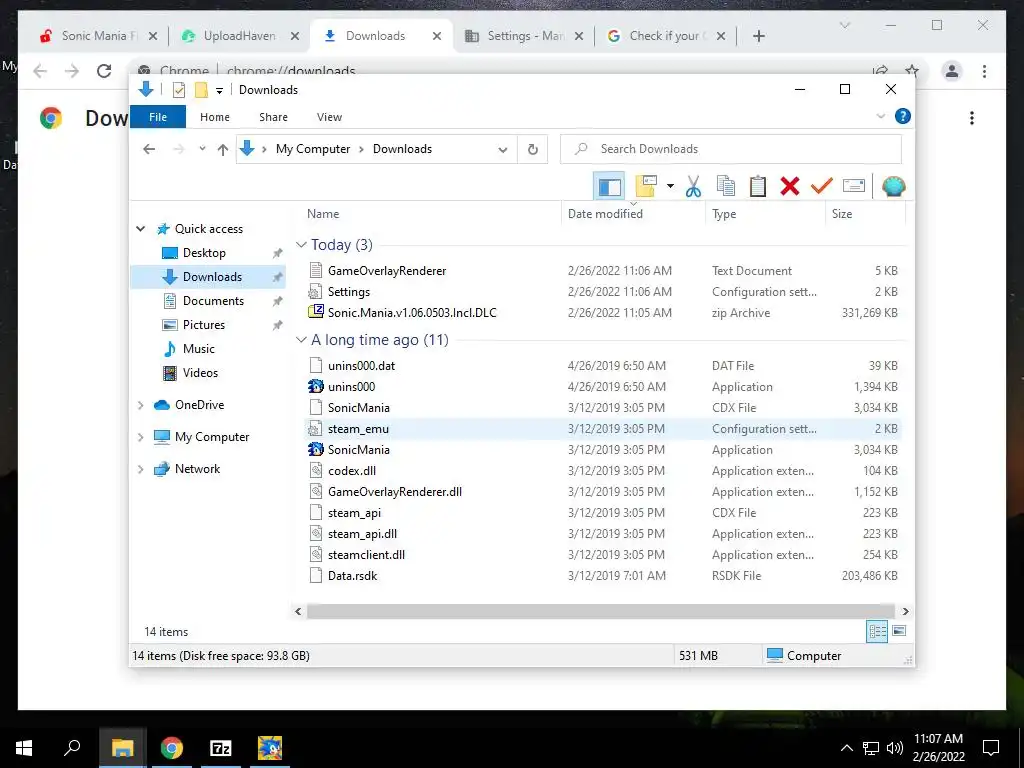Expand the My Computer tree node

[x=140, y=437]
